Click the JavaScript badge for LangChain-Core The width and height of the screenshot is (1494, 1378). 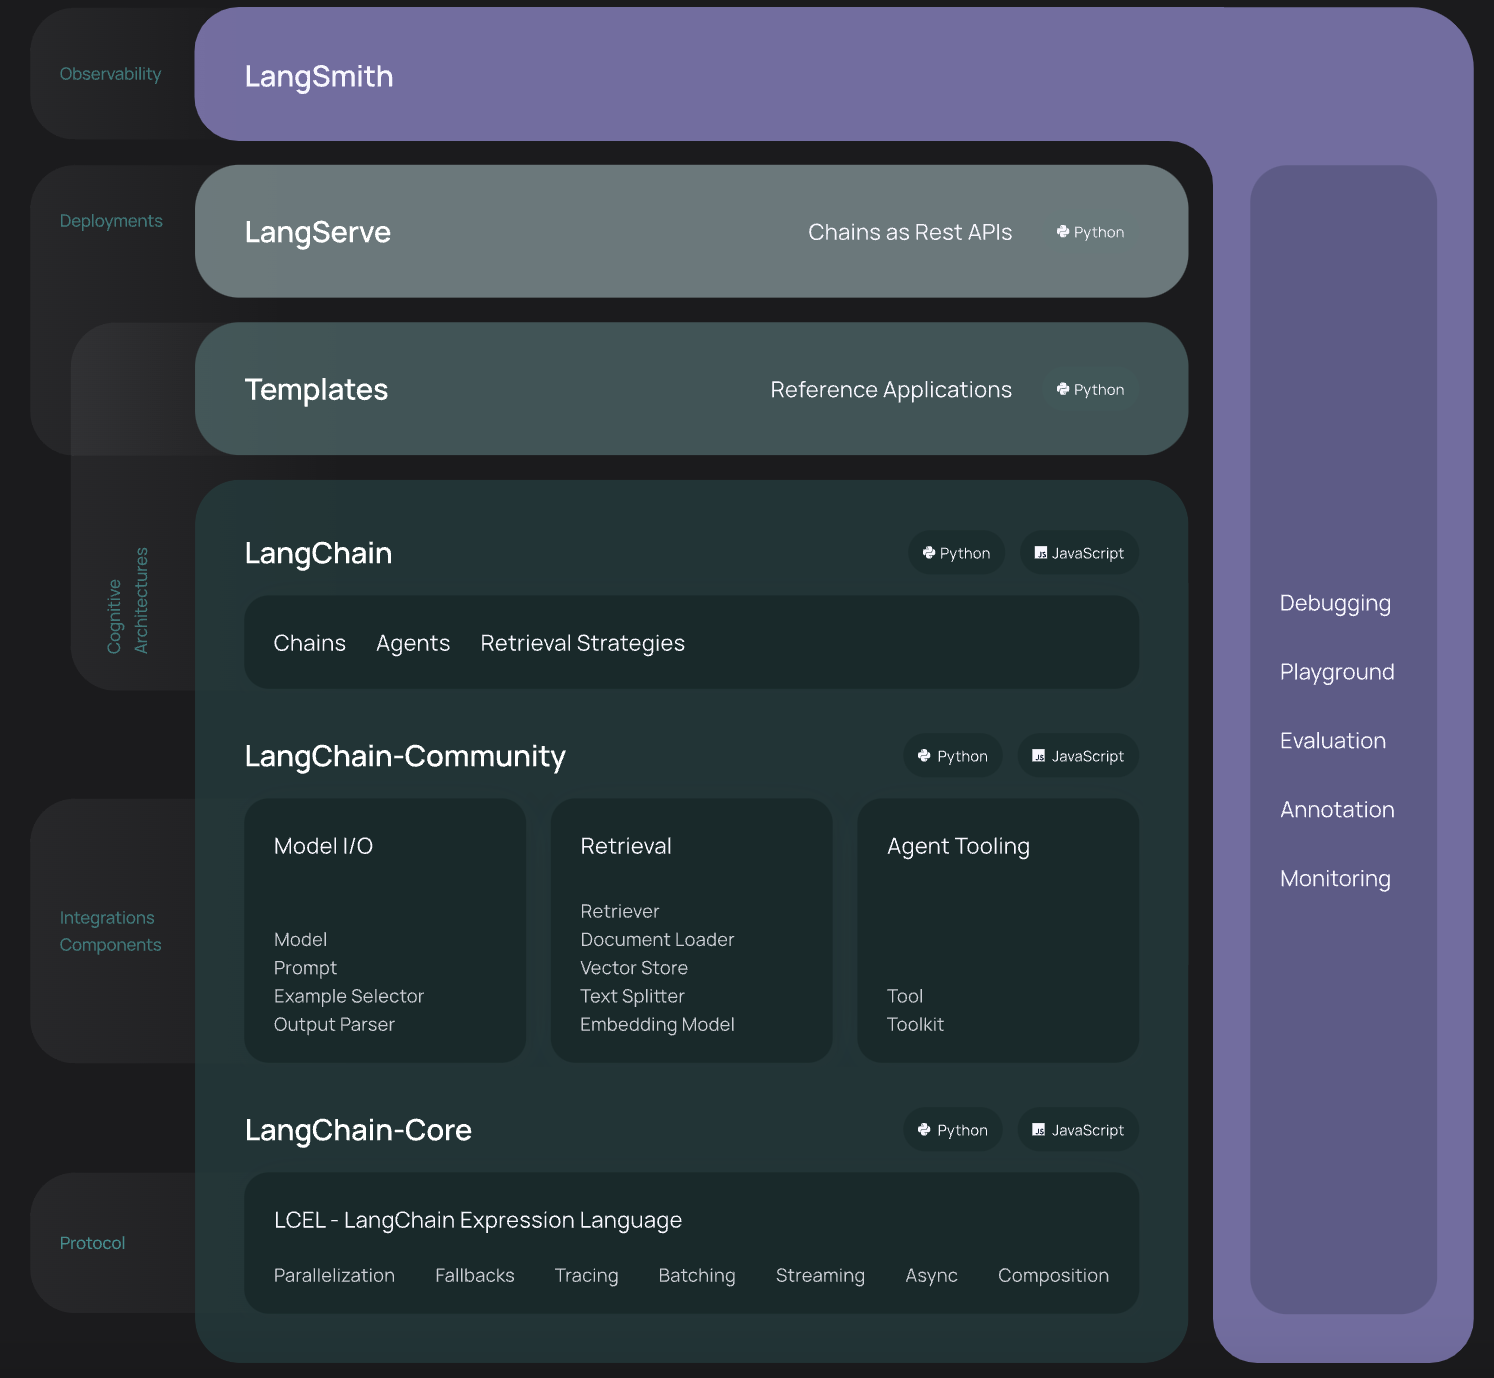click(x=1078, y=1130)
